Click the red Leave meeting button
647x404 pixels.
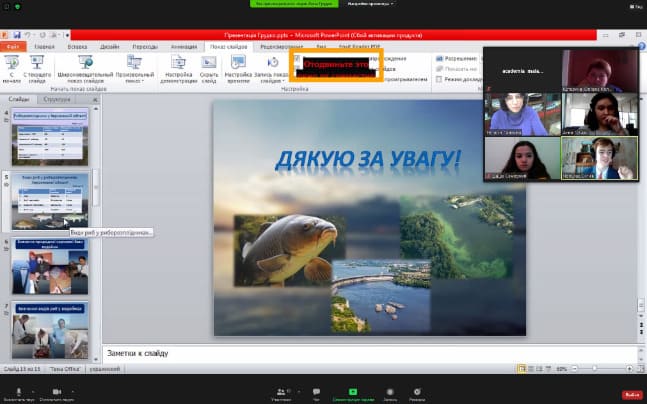[x=633, y=395]
